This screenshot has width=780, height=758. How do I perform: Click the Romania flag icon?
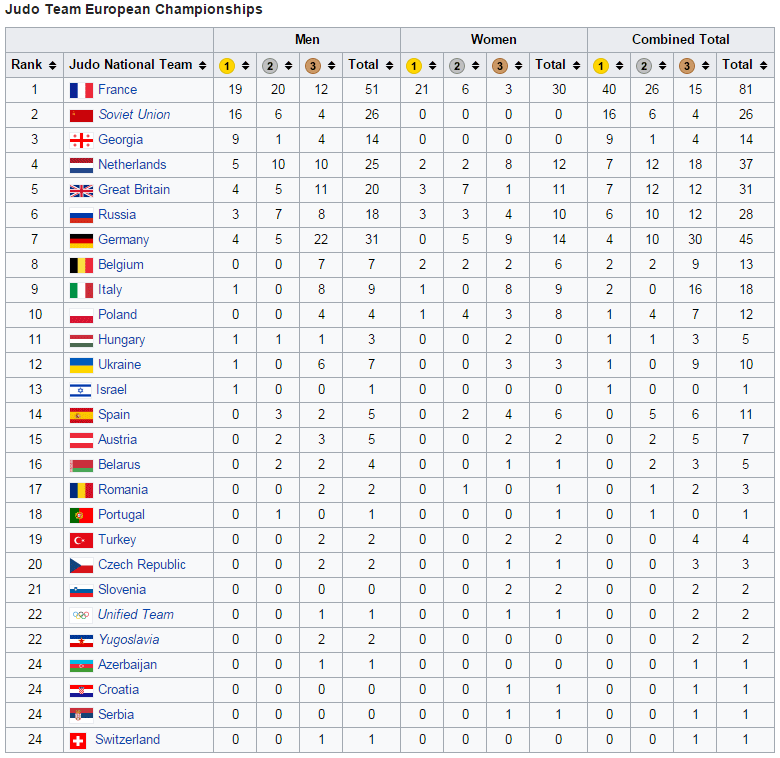pos(81,490)
